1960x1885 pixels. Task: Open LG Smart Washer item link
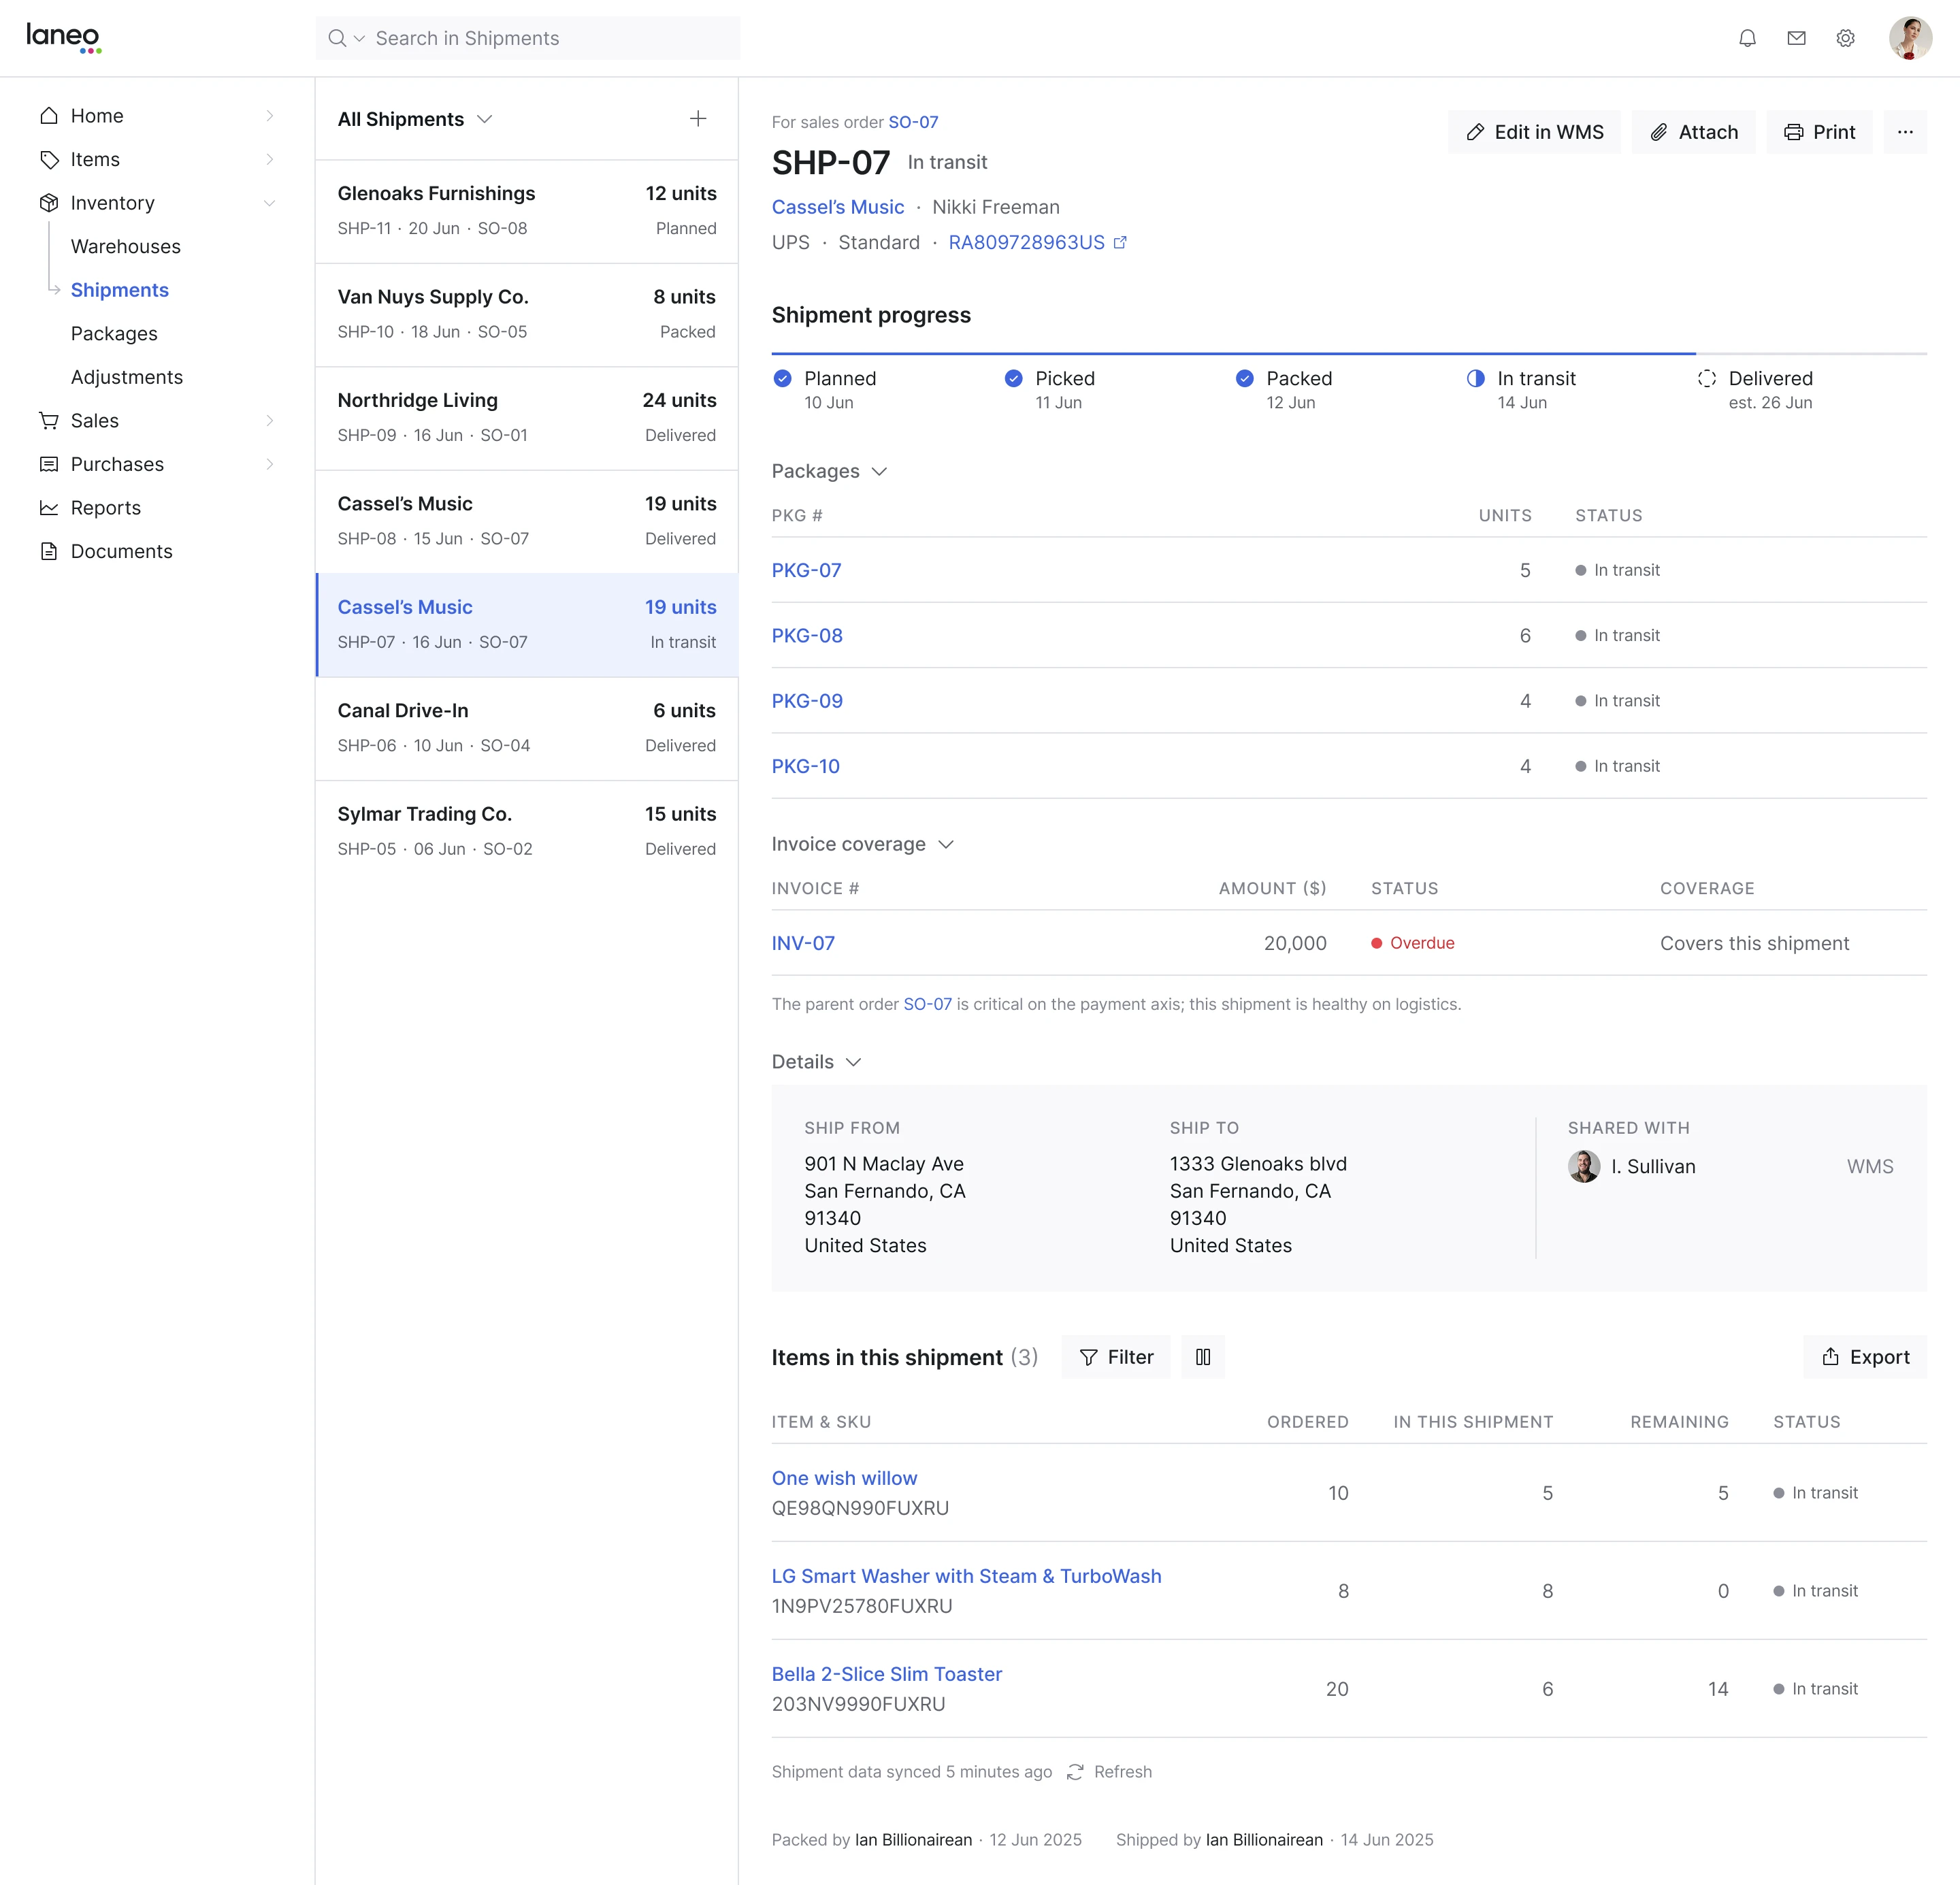click(x=966, y=1576)
